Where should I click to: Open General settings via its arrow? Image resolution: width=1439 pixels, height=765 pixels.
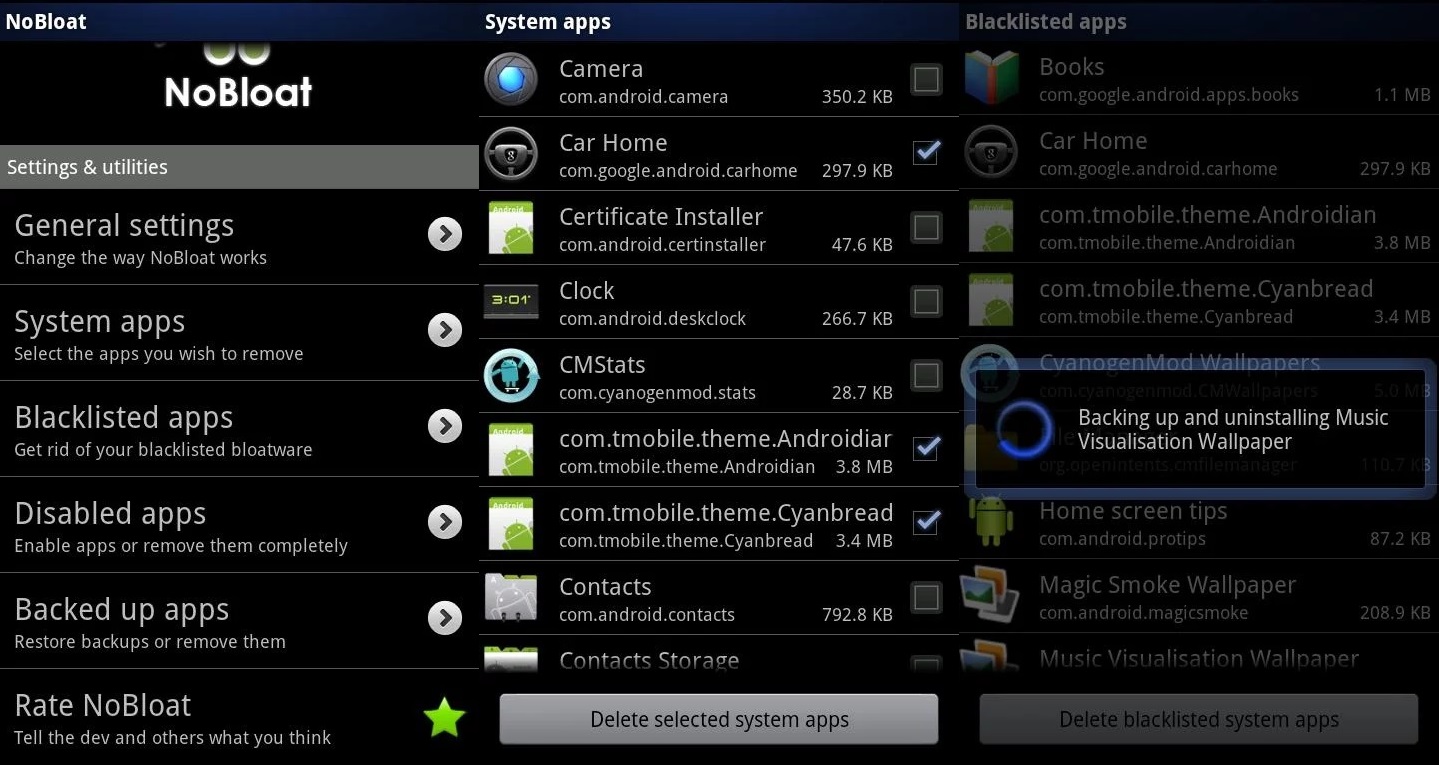(444, 234)
